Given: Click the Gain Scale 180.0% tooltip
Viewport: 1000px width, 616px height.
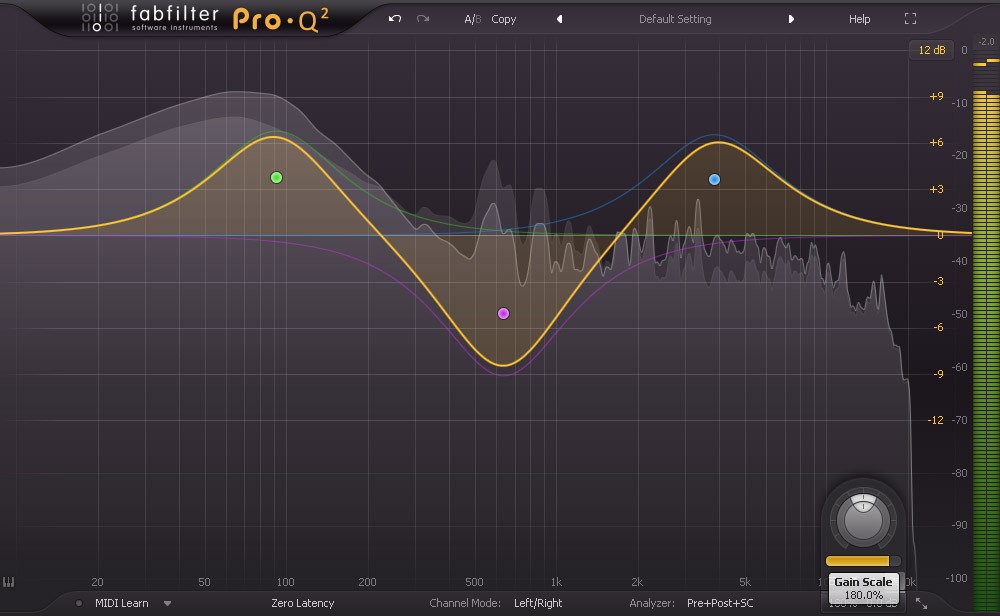Looking at the screenshot, I should point(863,588).
